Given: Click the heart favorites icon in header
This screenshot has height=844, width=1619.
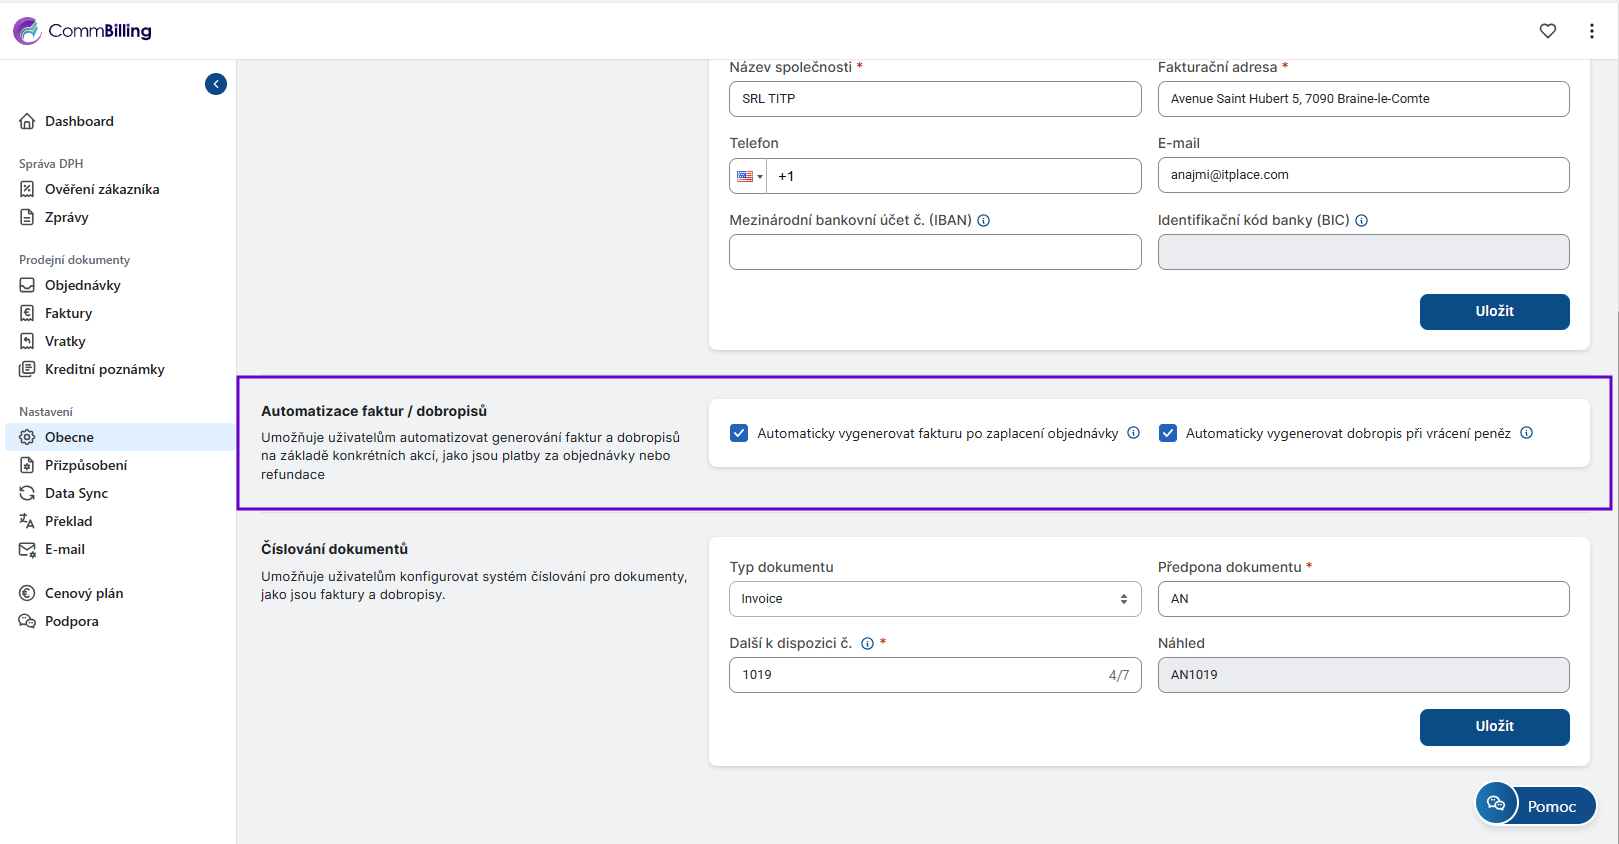Looking at the screenshot, I should tap(1547, 31).
